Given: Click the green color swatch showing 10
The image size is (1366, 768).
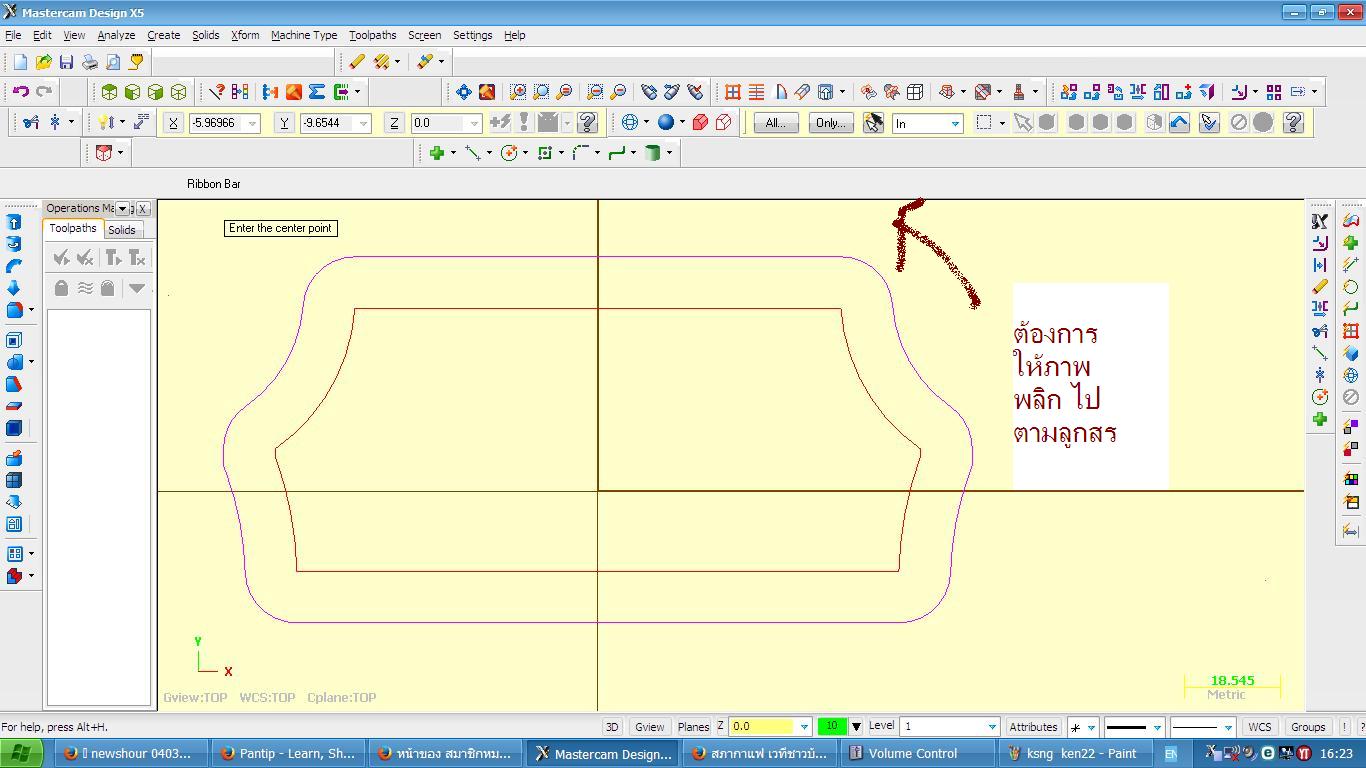Looking at the screenshot, I should coord(831,727).
